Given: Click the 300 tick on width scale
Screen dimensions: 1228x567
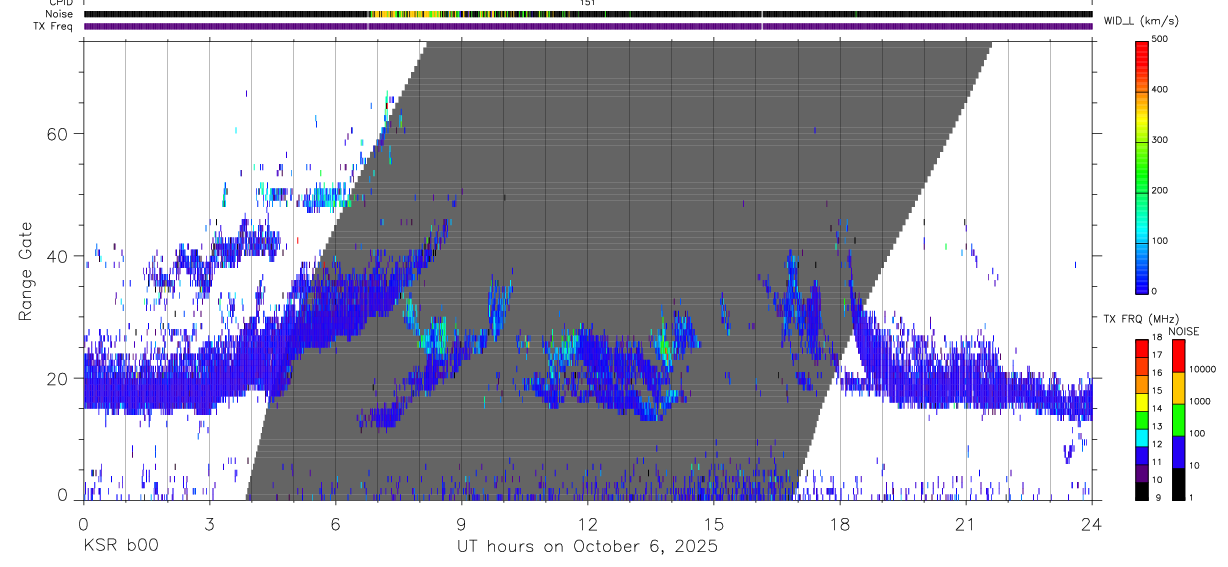Looking at the screenshot, I should pos(1161,140).
